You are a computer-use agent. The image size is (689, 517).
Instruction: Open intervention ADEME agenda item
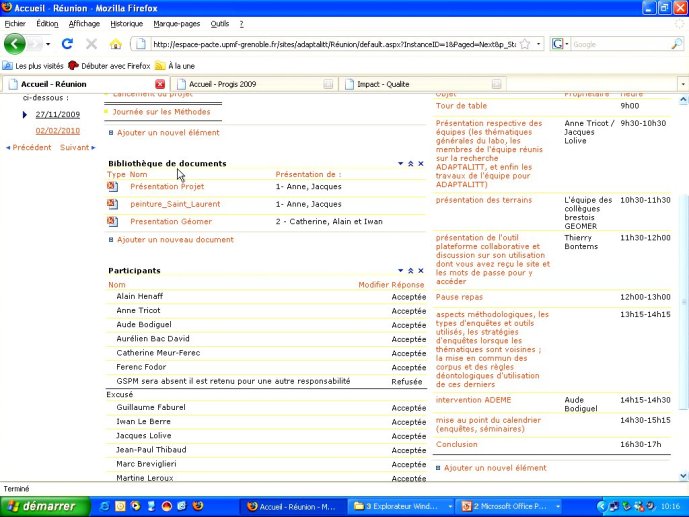(x=473, y=400)
